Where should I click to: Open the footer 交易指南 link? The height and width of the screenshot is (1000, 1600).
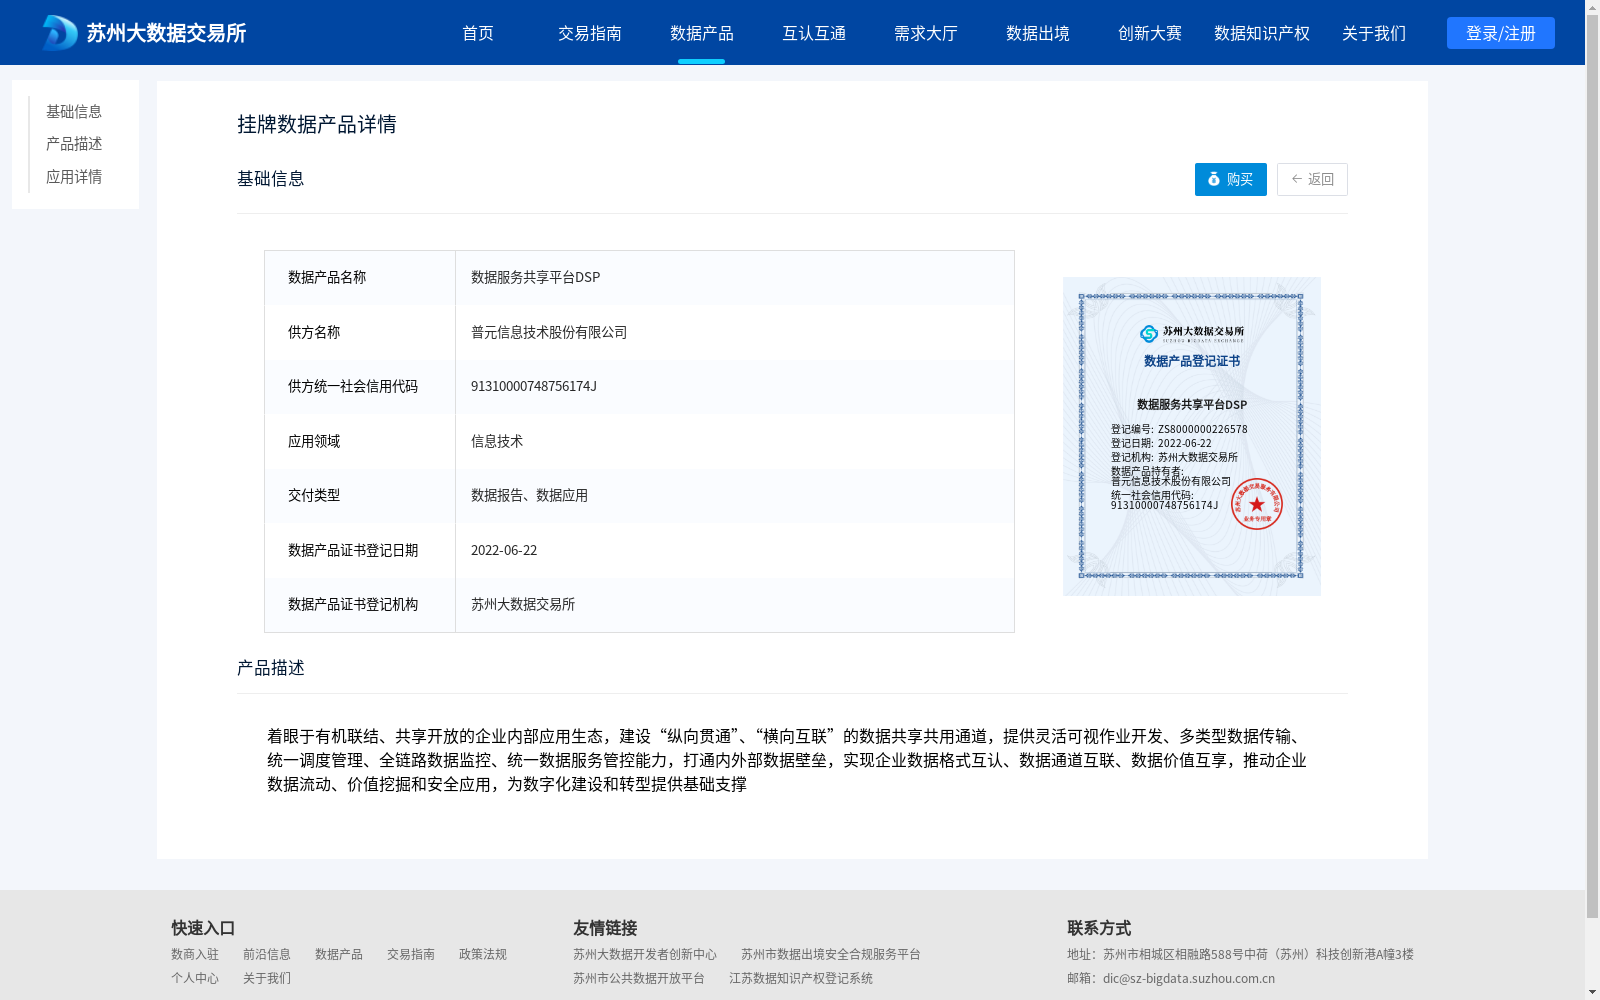(411, 954)
